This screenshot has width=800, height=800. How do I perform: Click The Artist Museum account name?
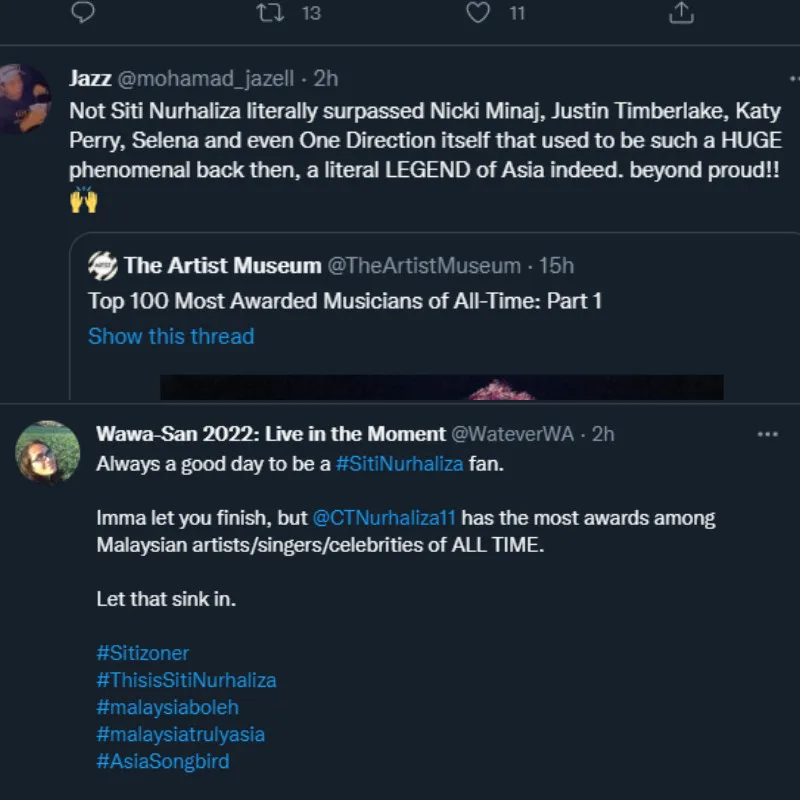tap(222, 266)
